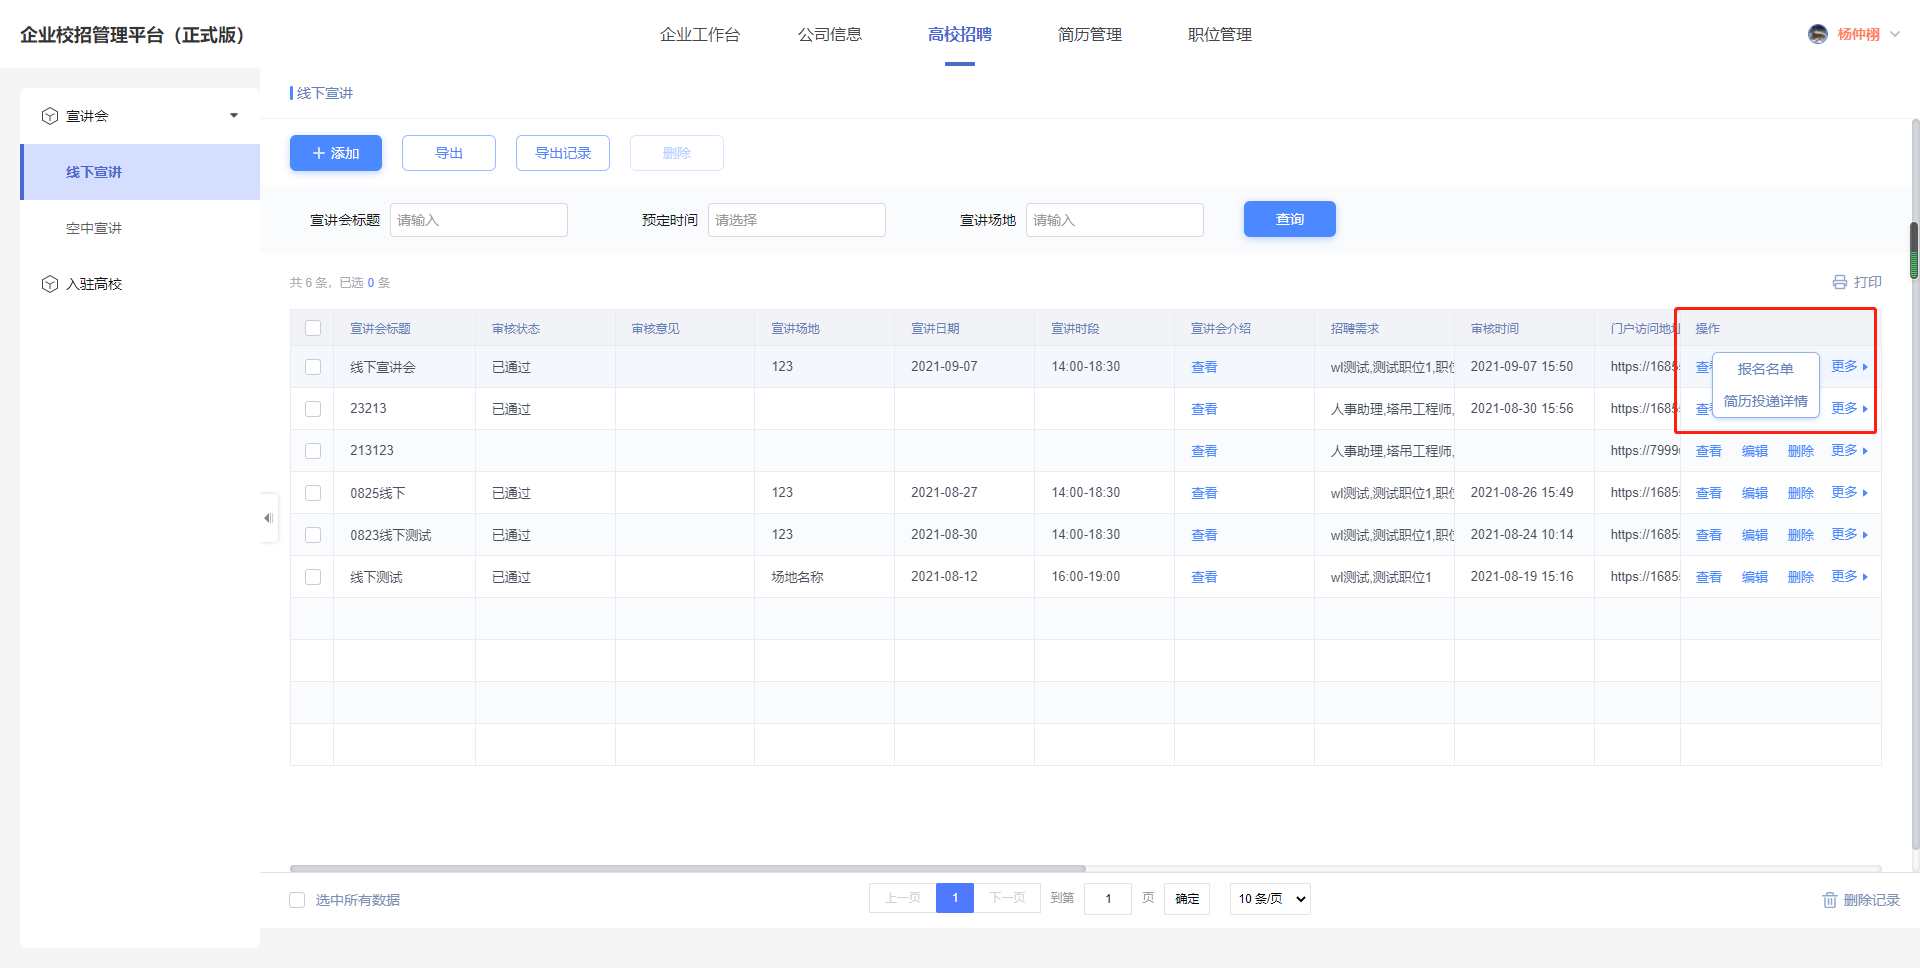Screen dimensions: 1920x968
Task: Collapse sidebar using the panel handle
Action: [x=268, y=518]
